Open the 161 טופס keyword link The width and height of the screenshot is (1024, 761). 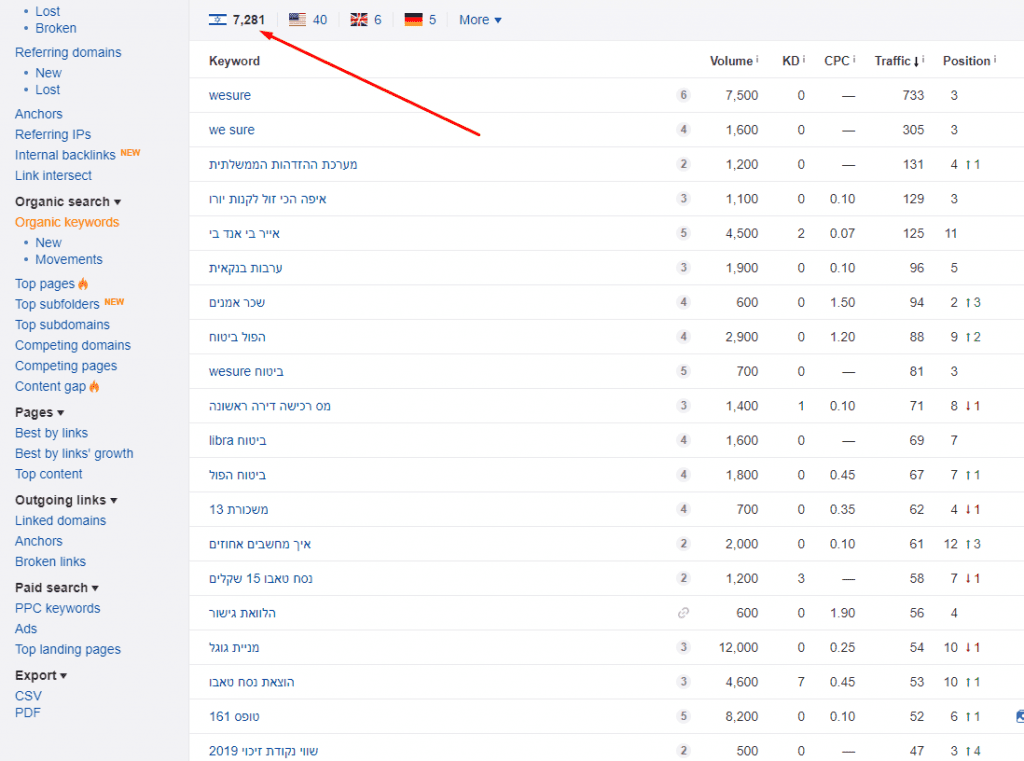[234, 716]
